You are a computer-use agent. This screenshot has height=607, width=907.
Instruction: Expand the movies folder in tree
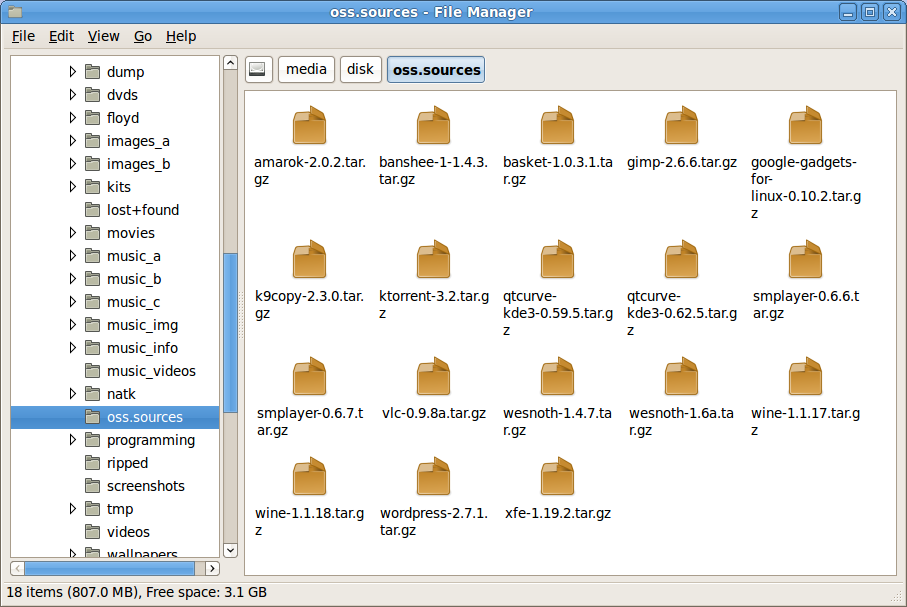(72, 233)
